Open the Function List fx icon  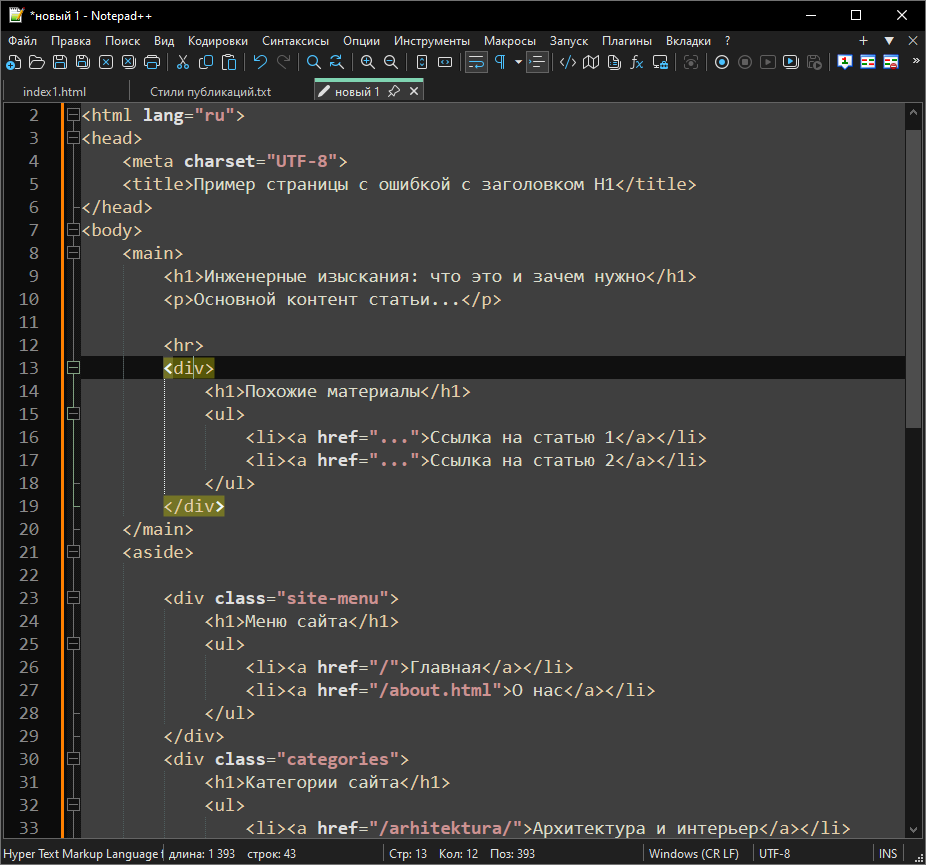point(636,62)
